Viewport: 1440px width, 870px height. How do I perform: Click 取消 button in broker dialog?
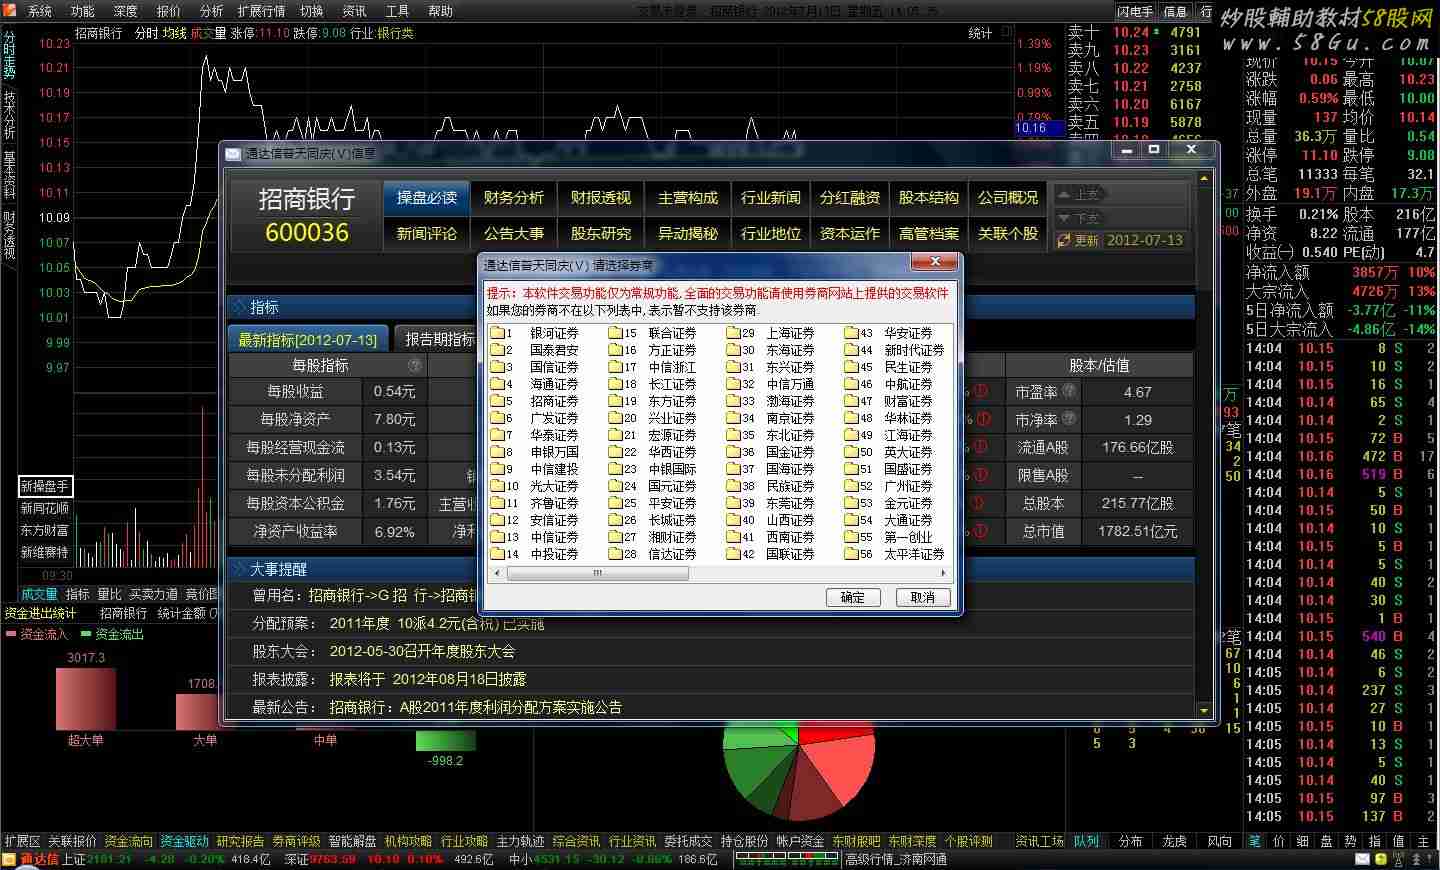pos(922,597)
